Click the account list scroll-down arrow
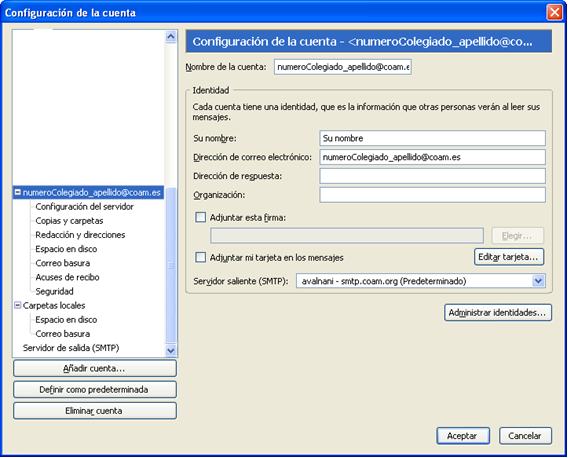 tap(171, 350)
